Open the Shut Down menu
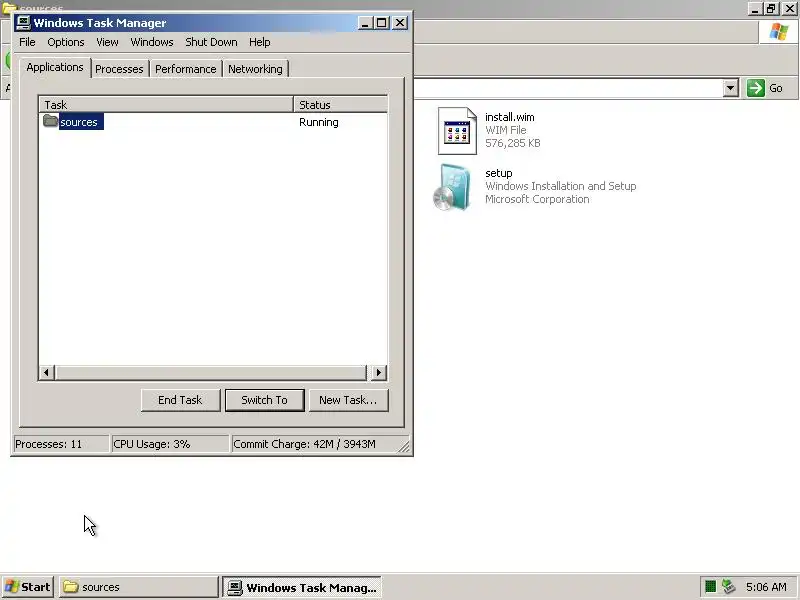The image size is (800, 600). pyautogui.click(x=211, y=42)
